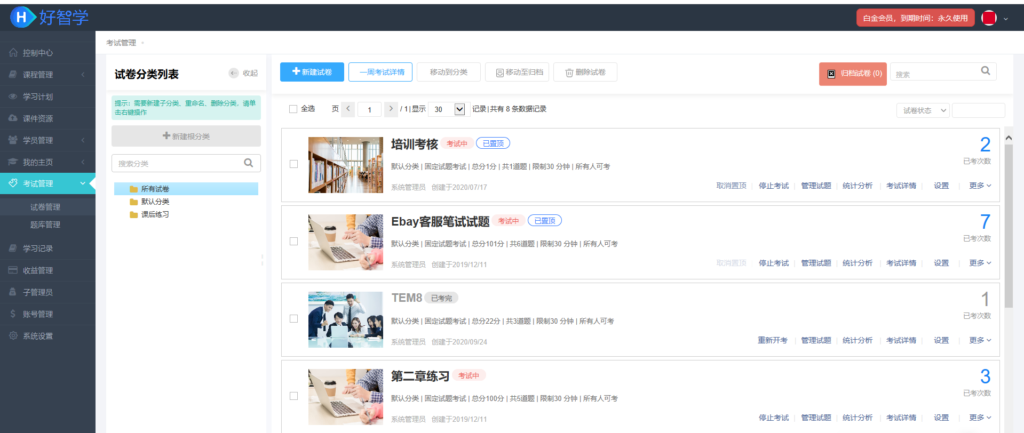
Task: Click the top search magnifier icon
Action: (985, 71)
